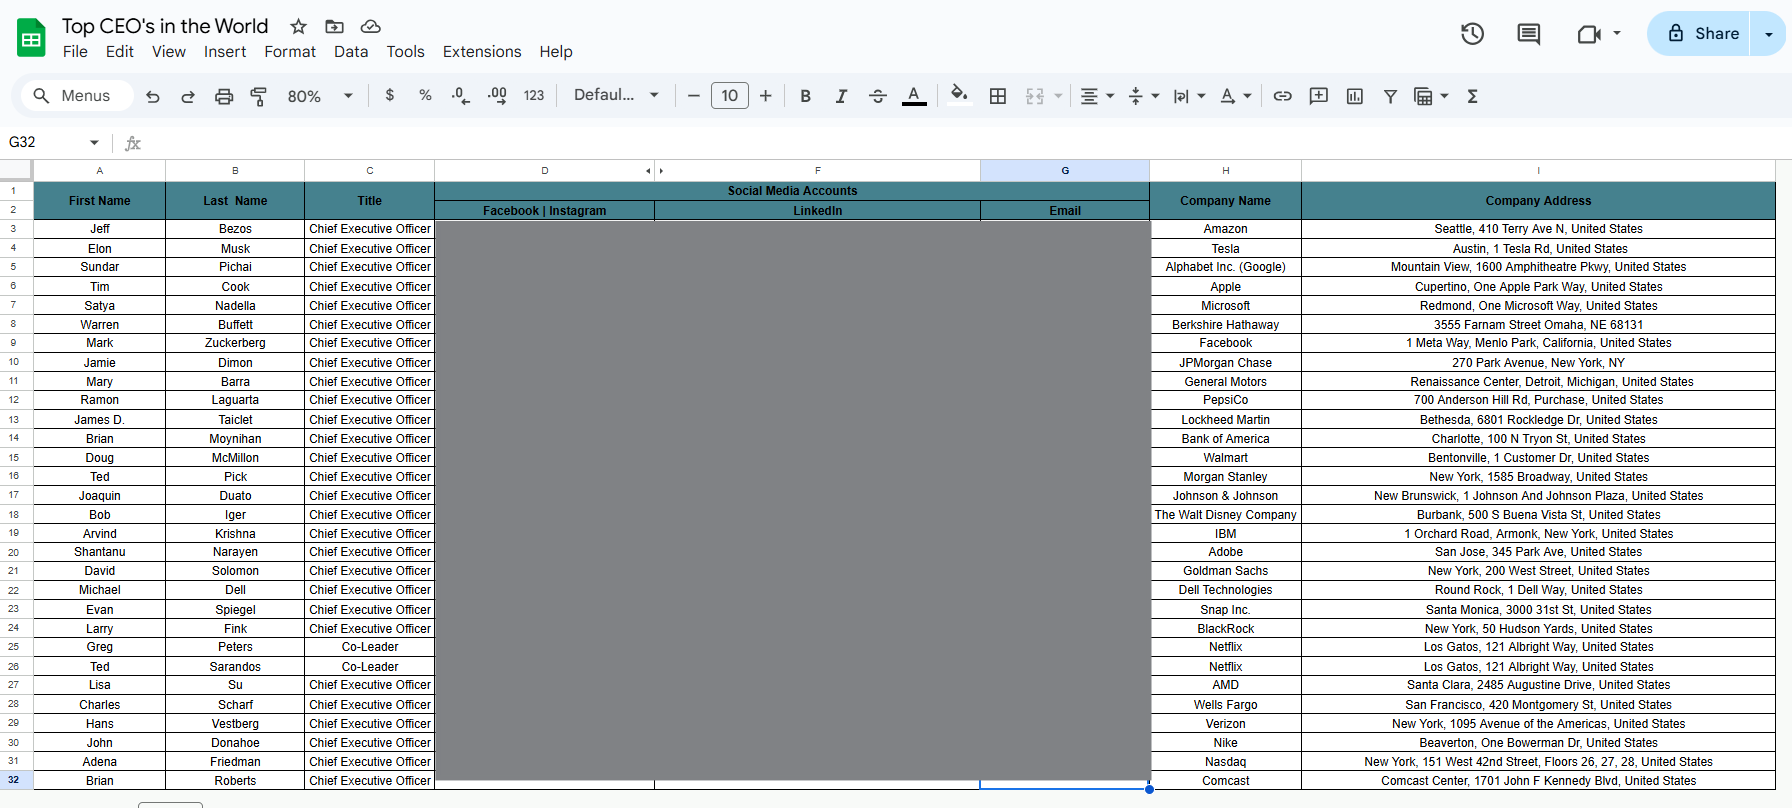Click the Insert comment icon
Image resolution: width=1792 pixels, height=808 pixels.
coord(1319,96)
